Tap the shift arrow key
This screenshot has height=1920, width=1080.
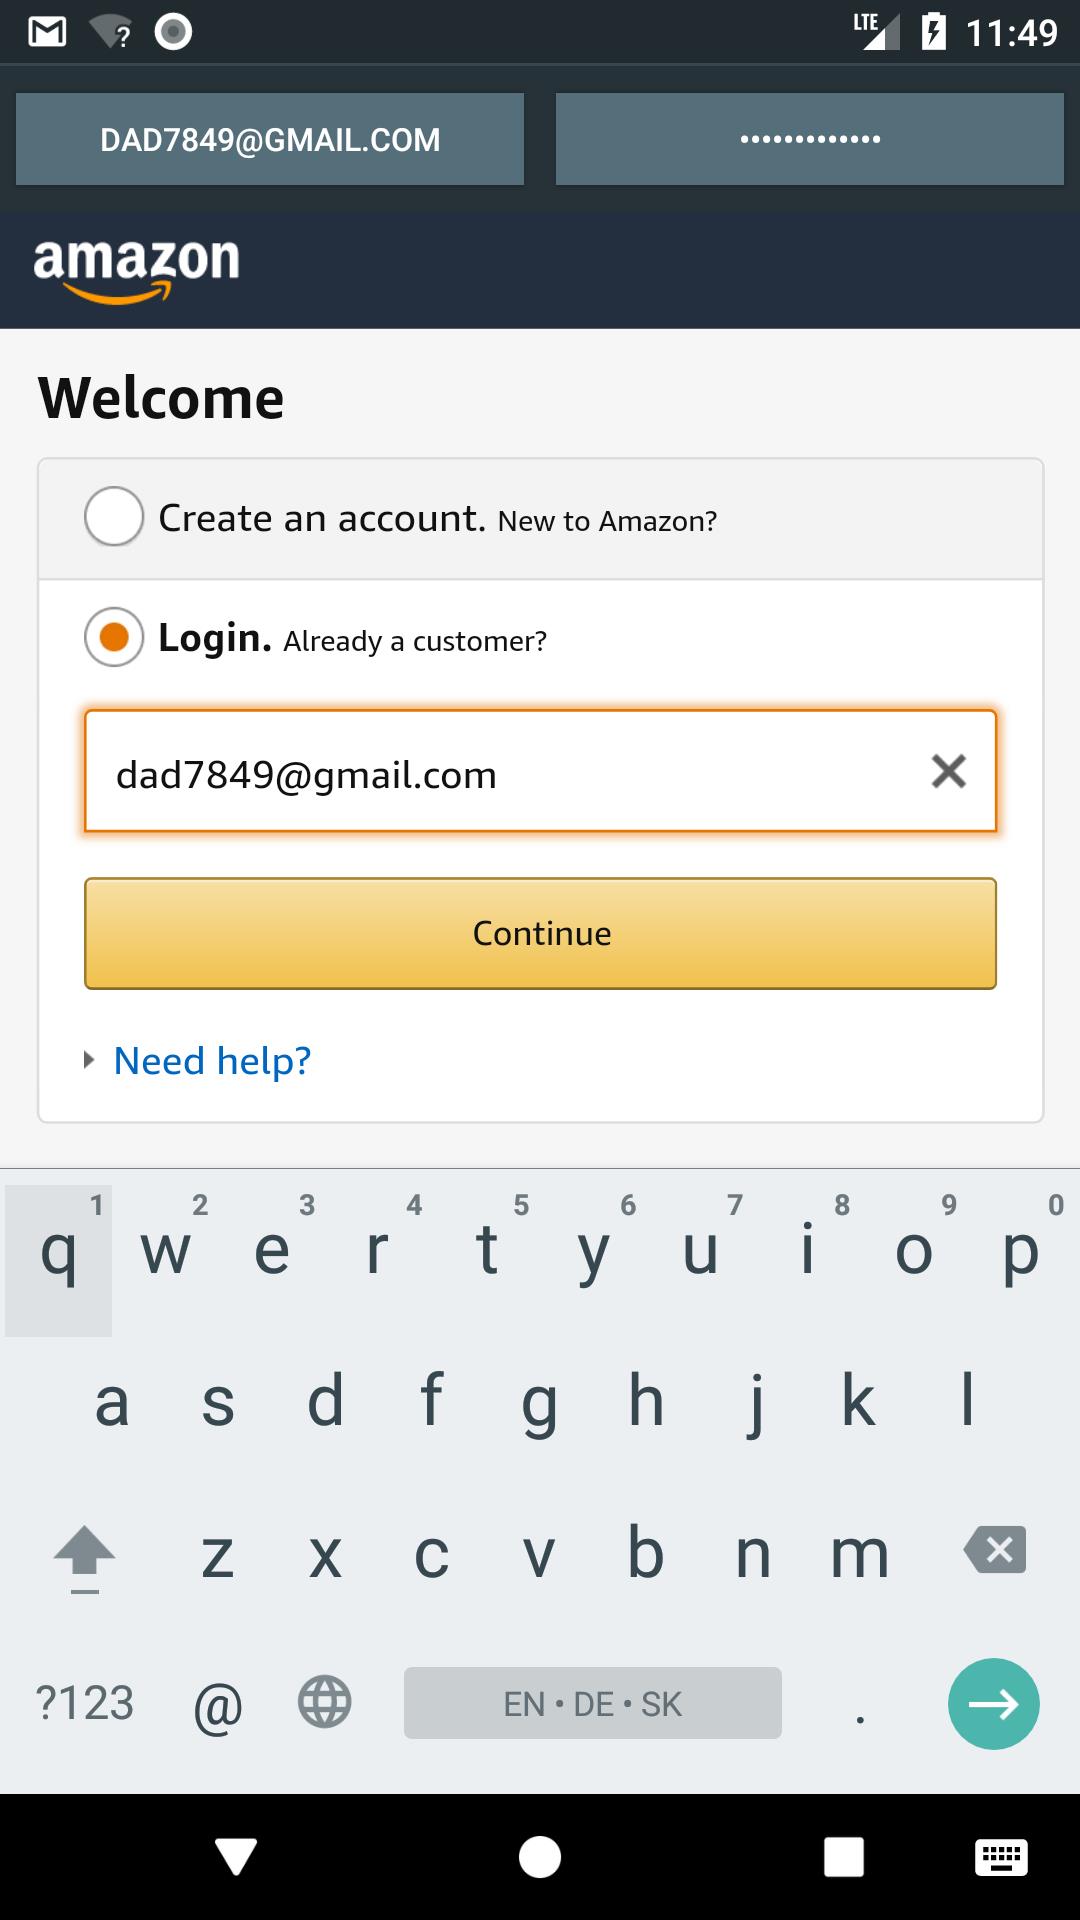pyautogui.click(x=85, y=1555)
